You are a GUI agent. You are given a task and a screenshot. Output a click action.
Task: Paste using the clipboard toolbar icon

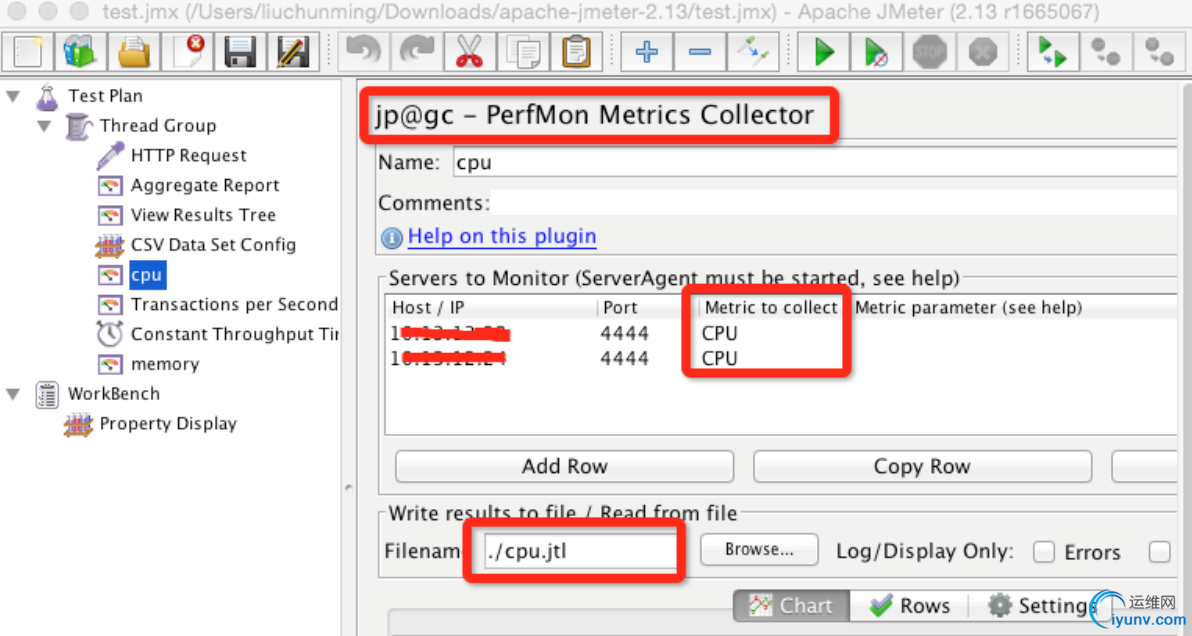(576, 52)
